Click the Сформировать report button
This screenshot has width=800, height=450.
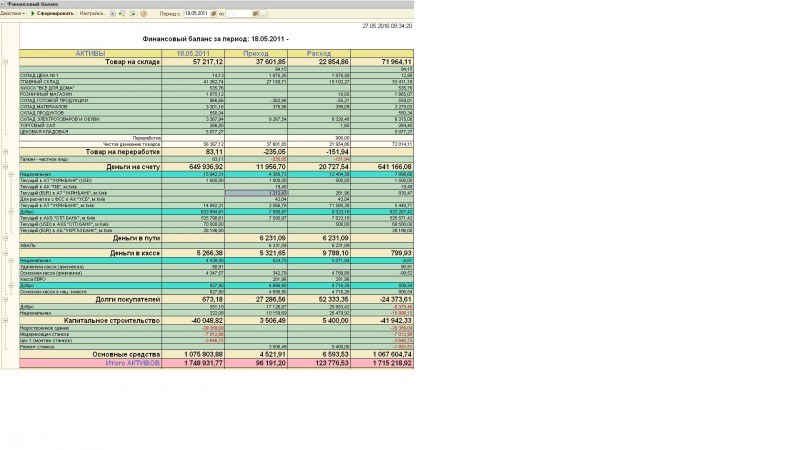(52, 13)
